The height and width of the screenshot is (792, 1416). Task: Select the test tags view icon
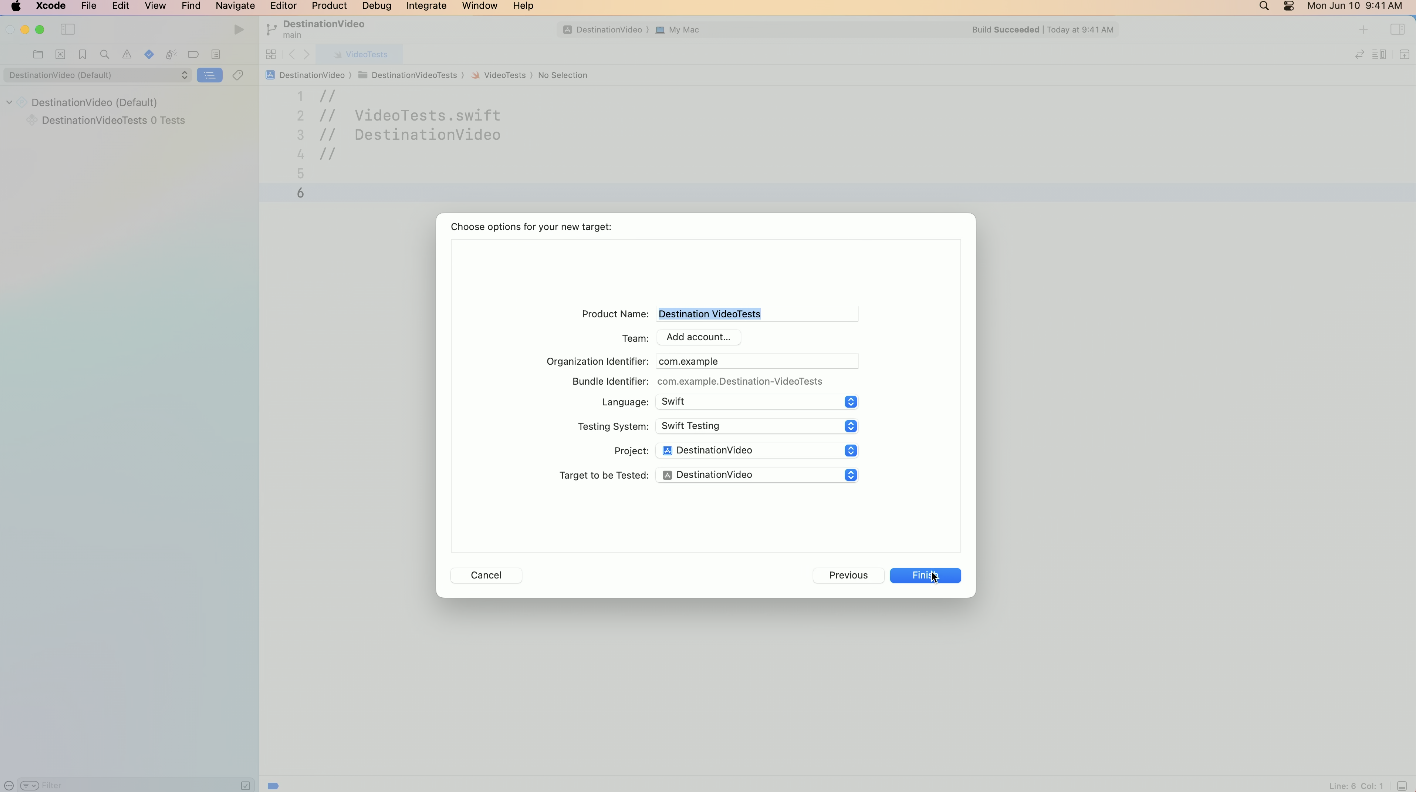point(238,75)
